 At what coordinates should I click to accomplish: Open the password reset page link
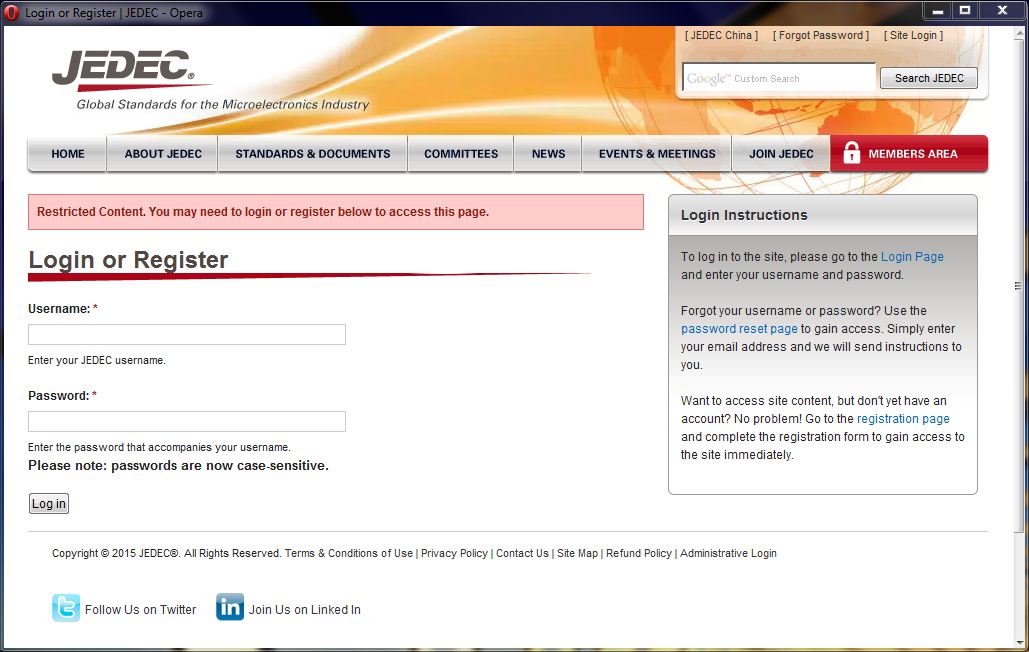point(739,329)
